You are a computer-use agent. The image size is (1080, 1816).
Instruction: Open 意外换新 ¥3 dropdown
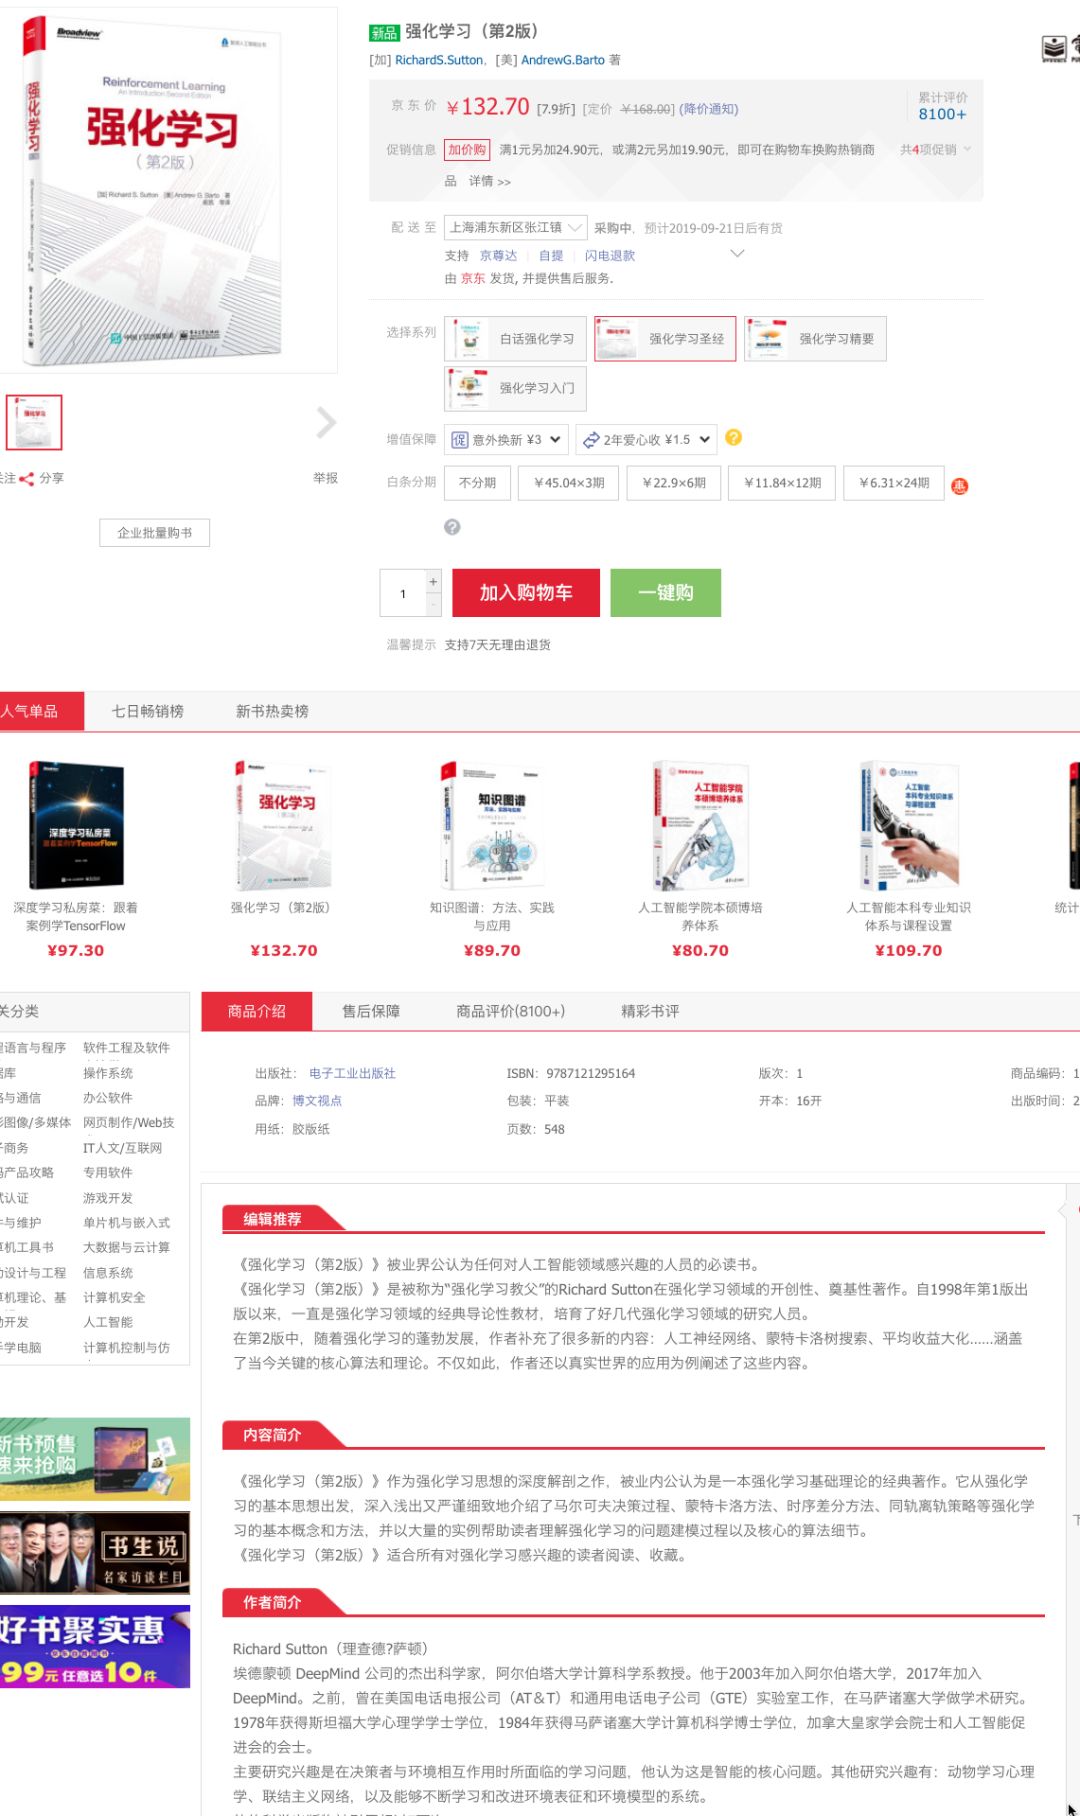coord(507,440)
